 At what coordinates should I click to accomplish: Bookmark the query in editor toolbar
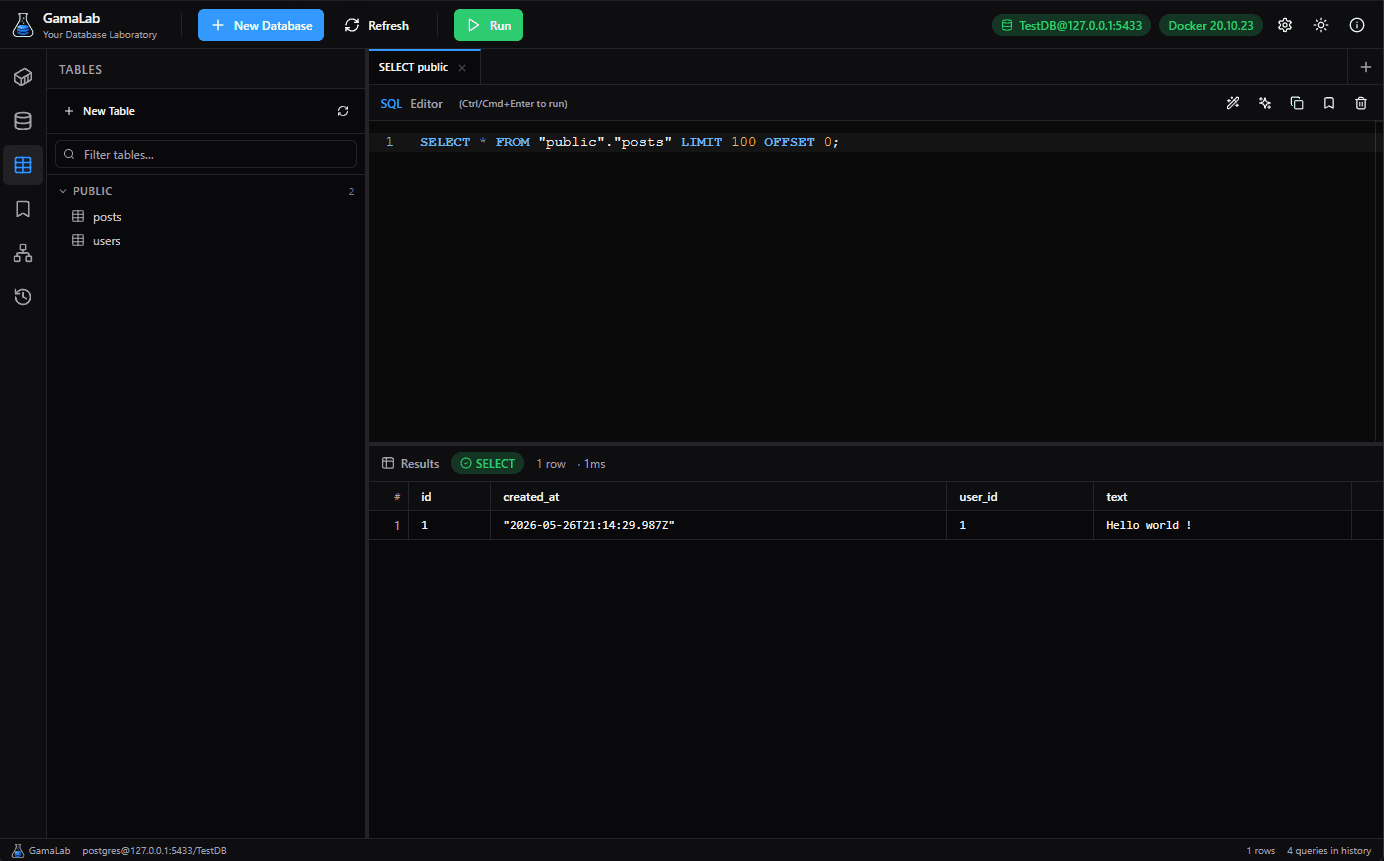[1329, 103]
